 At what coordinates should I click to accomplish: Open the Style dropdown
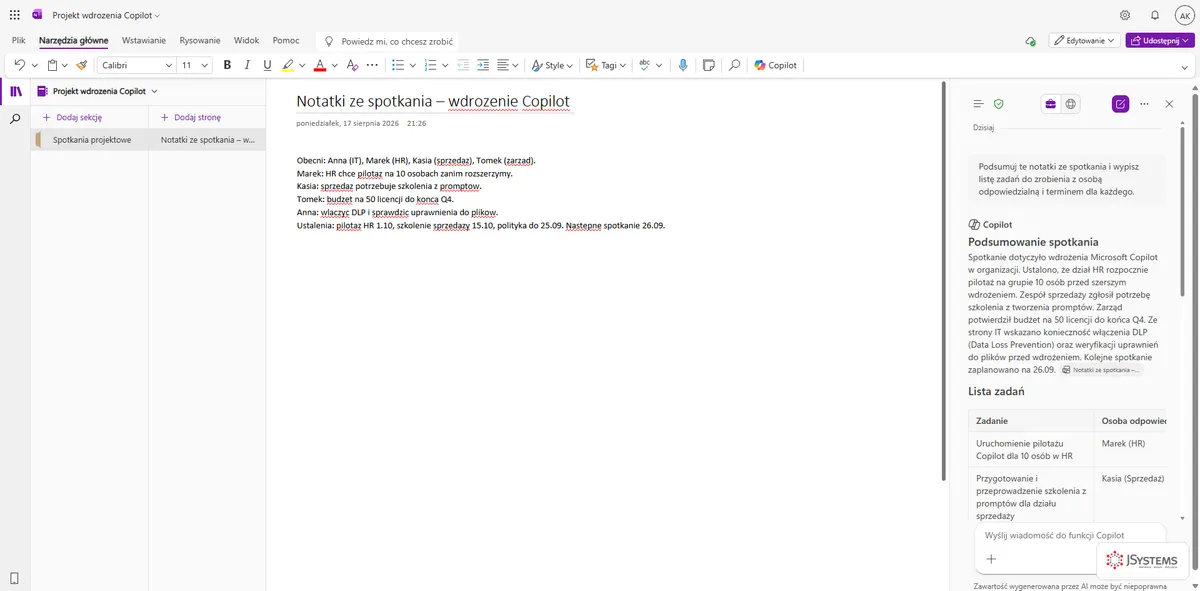(551, 65)
